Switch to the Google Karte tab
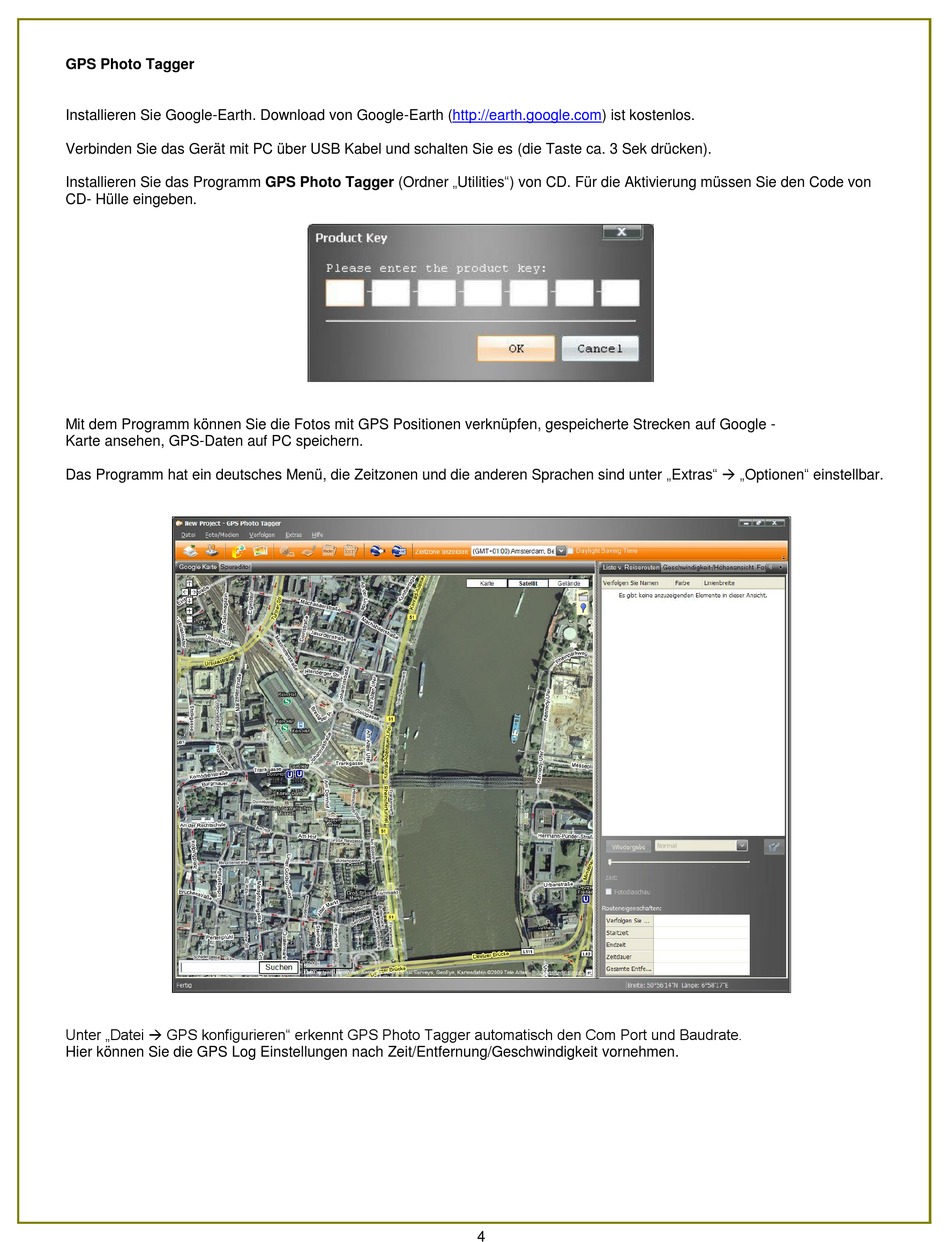This screenshot has height=1242, width=950. pyautogui.click(x=197, y=567)
